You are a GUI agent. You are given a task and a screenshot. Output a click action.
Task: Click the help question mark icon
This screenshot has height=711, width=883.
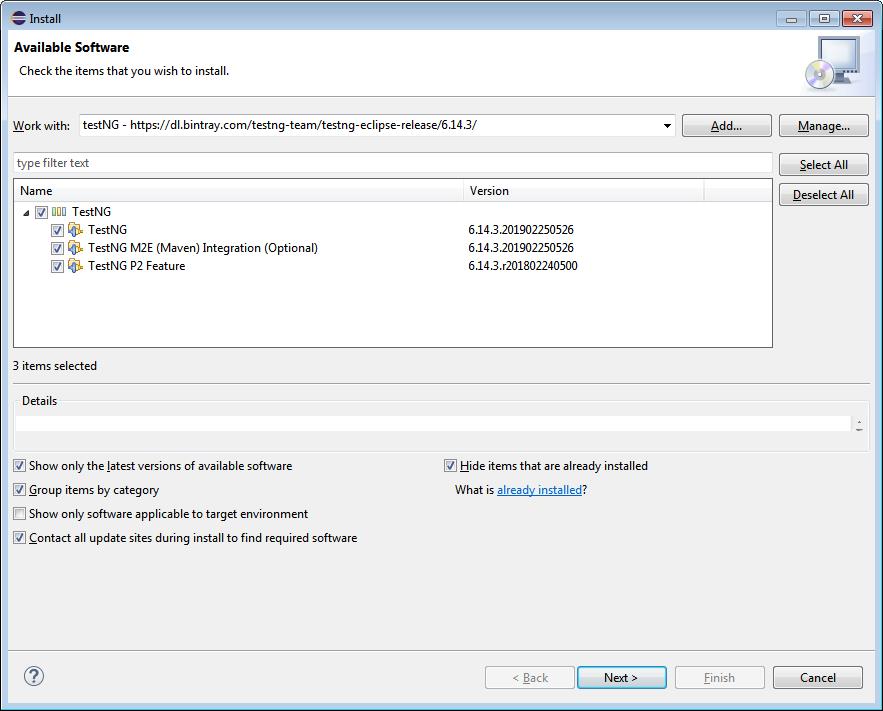point(34,676)
